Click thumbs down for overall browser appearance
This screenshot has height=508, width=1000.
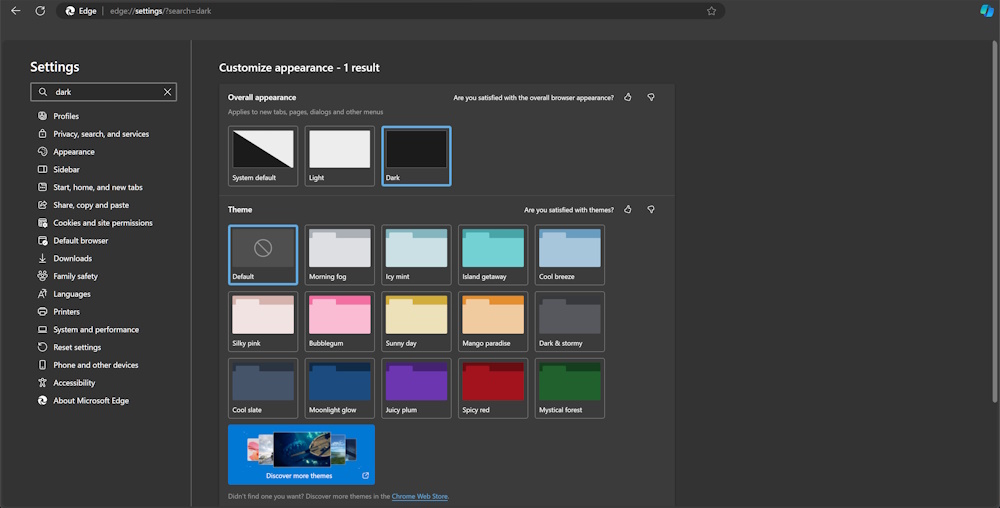coord(651,98)
